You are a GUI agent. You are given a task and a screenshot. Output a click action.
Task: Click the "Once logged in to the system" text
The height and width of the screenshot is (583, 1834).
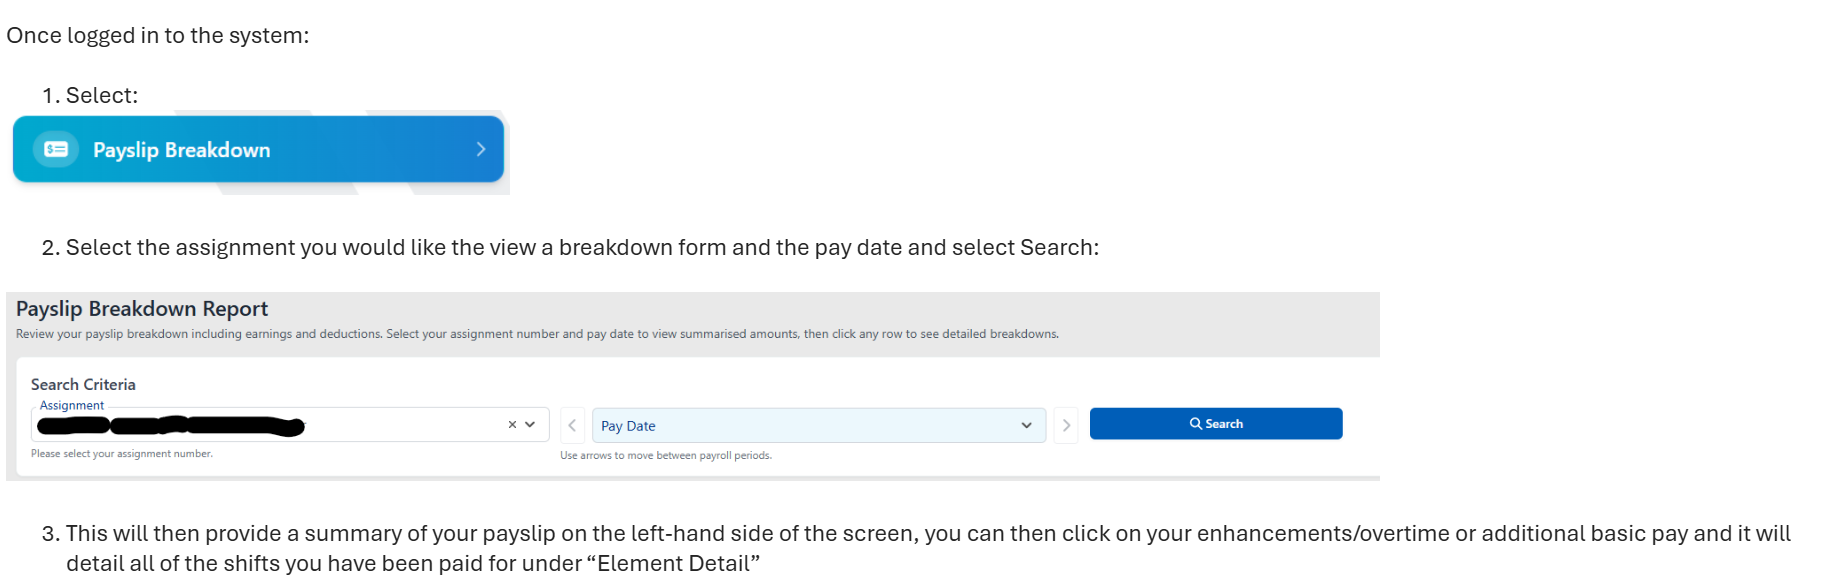click(158, 36)
